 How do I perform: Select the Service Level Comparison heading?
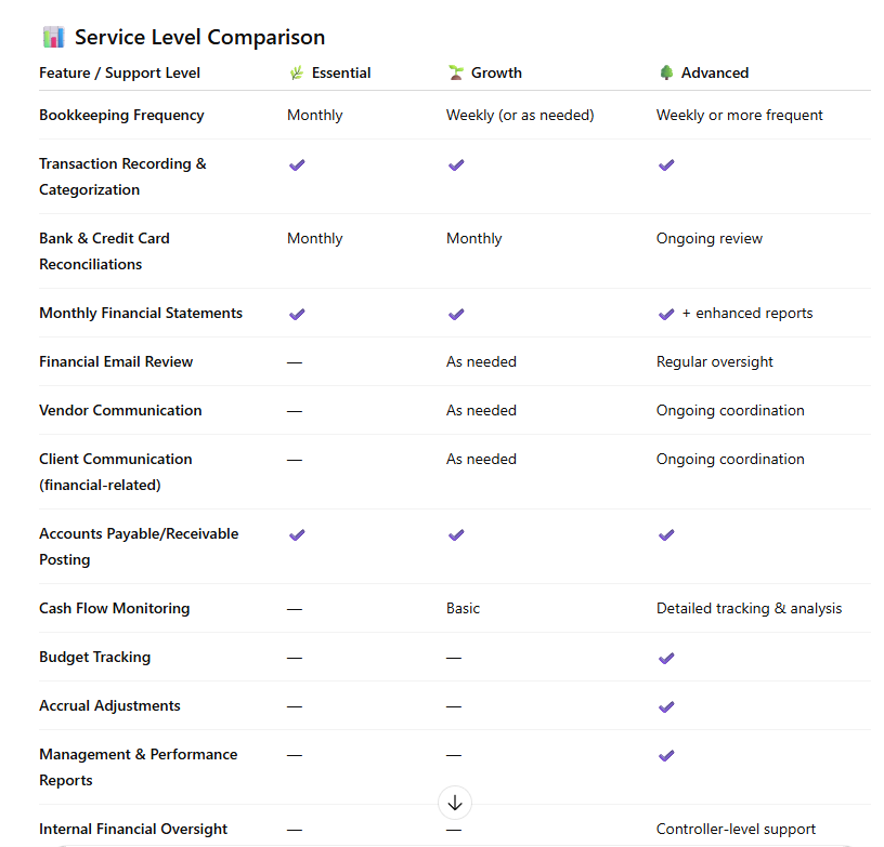200,37
